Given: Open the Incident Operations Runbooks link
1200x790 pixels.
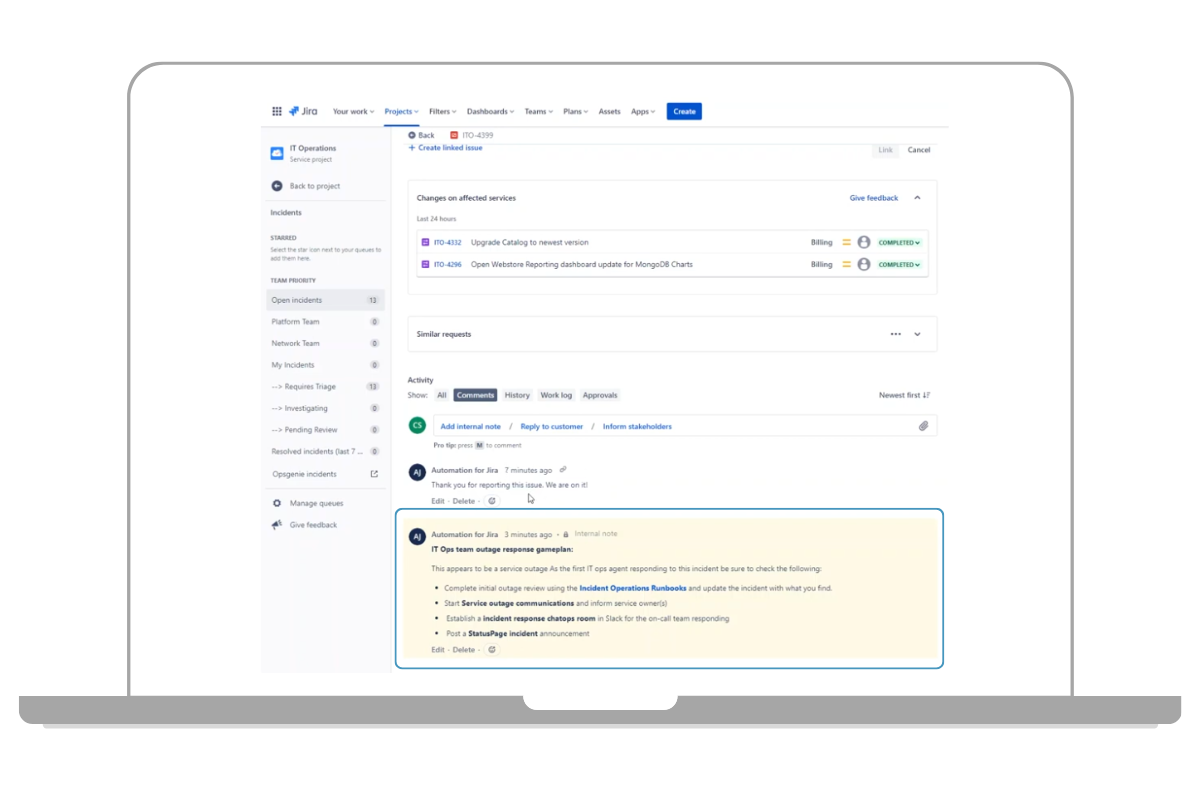Looking at the screenshot, I should coord(633,588).
